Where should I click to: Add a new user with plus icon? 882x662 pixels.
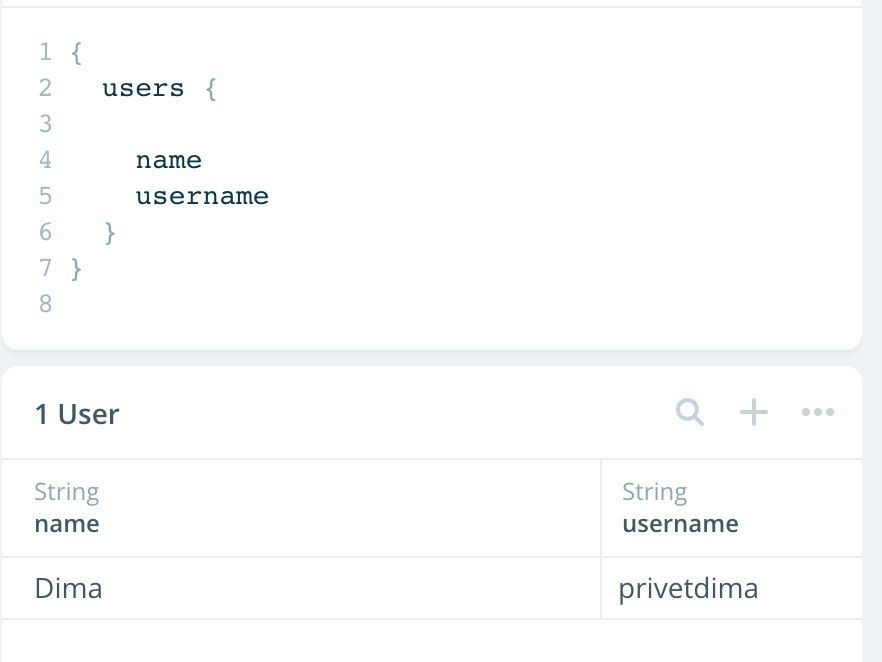click(x=753, y=412)
